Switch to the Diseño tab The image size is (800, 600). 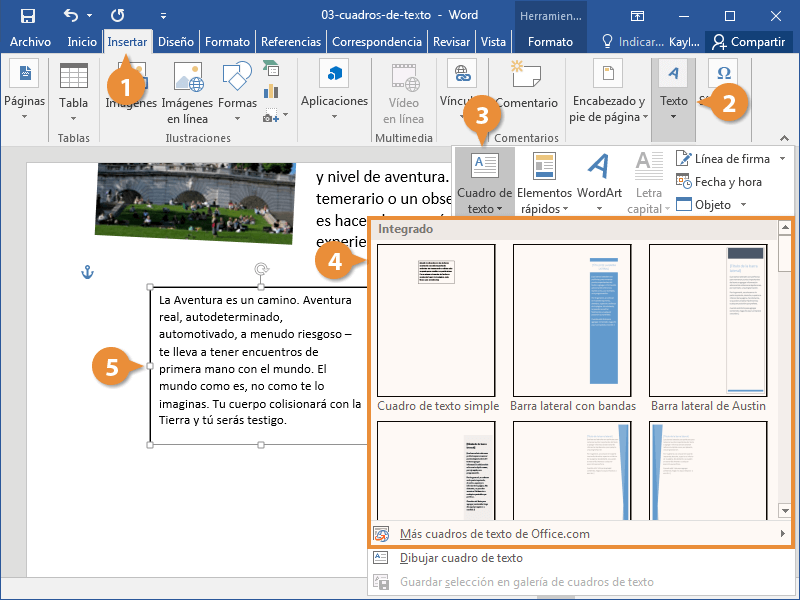(176, 42)
